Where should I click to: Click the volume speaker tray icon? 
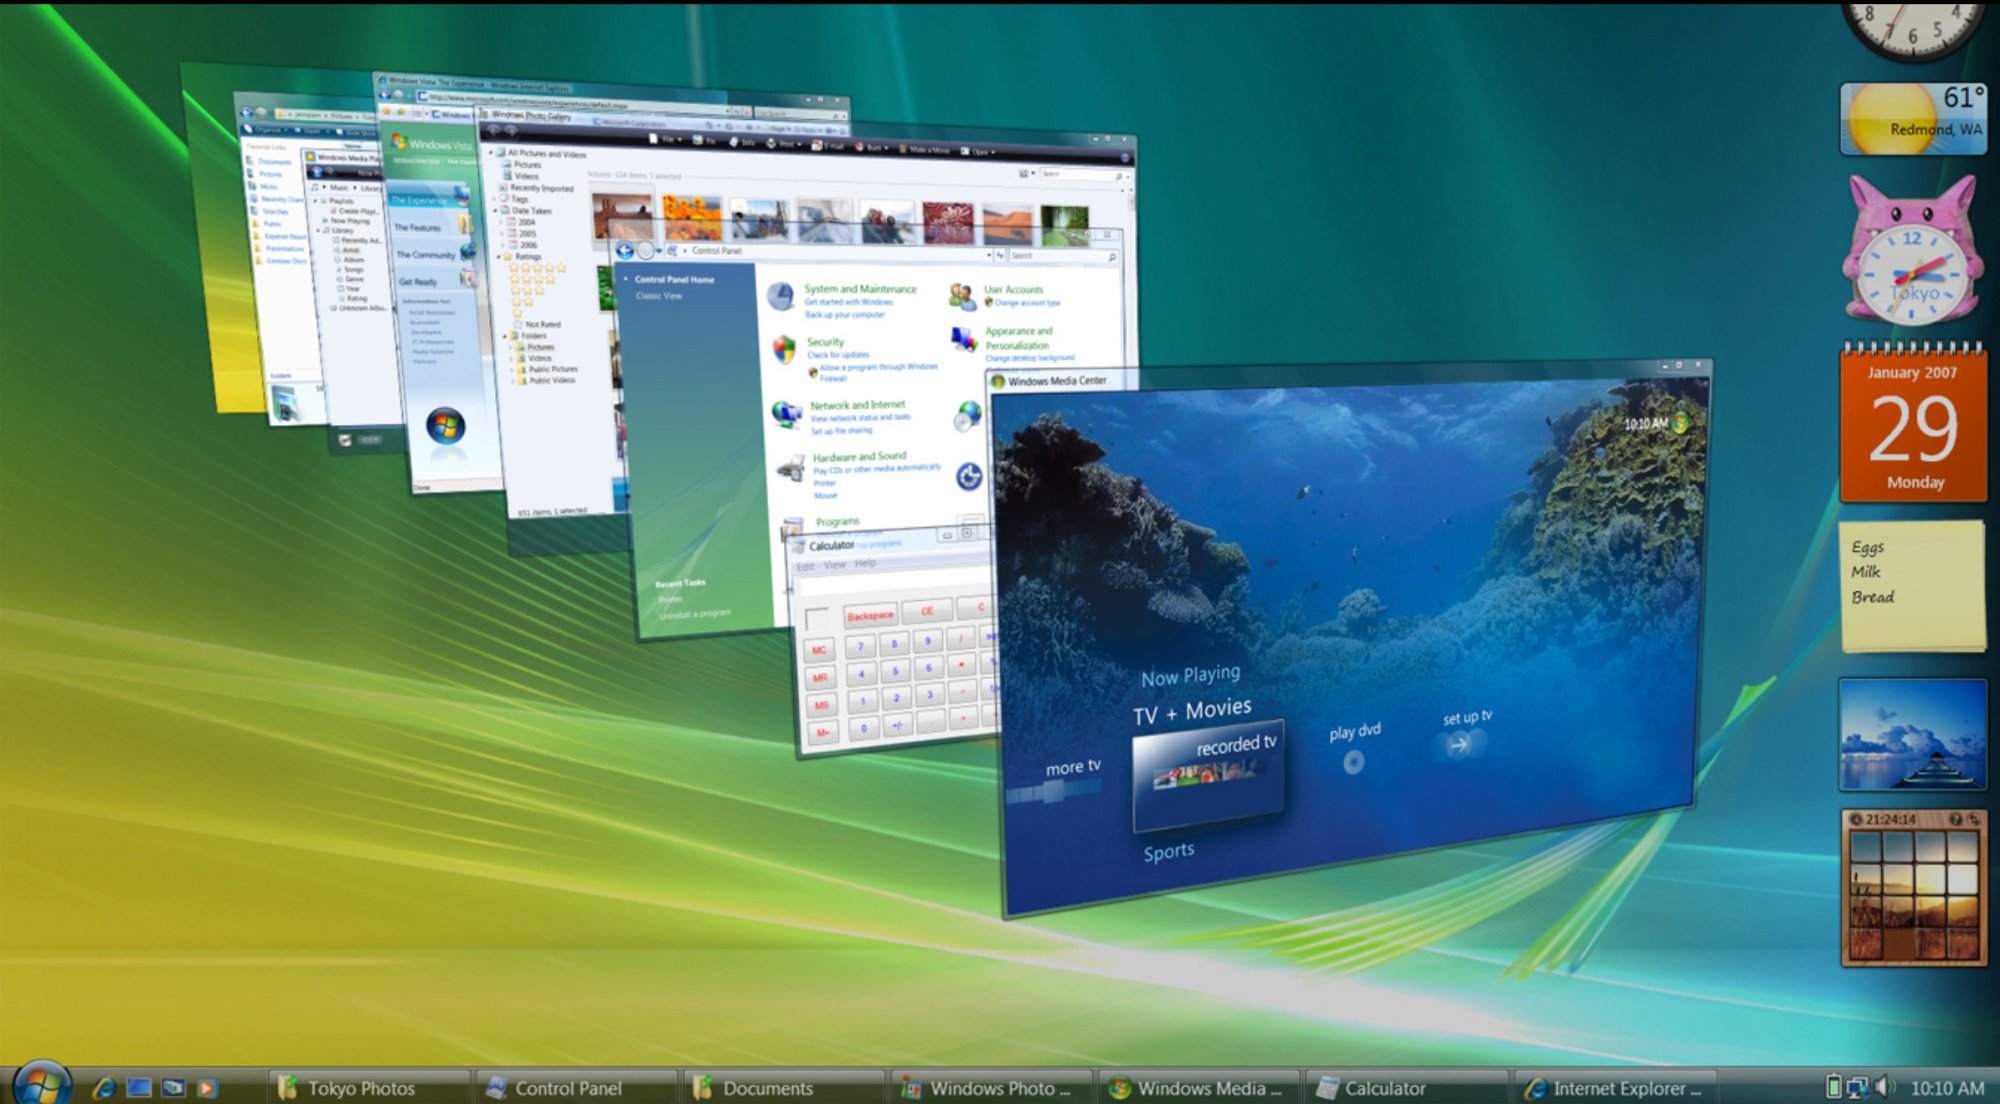(1884, 1087)
